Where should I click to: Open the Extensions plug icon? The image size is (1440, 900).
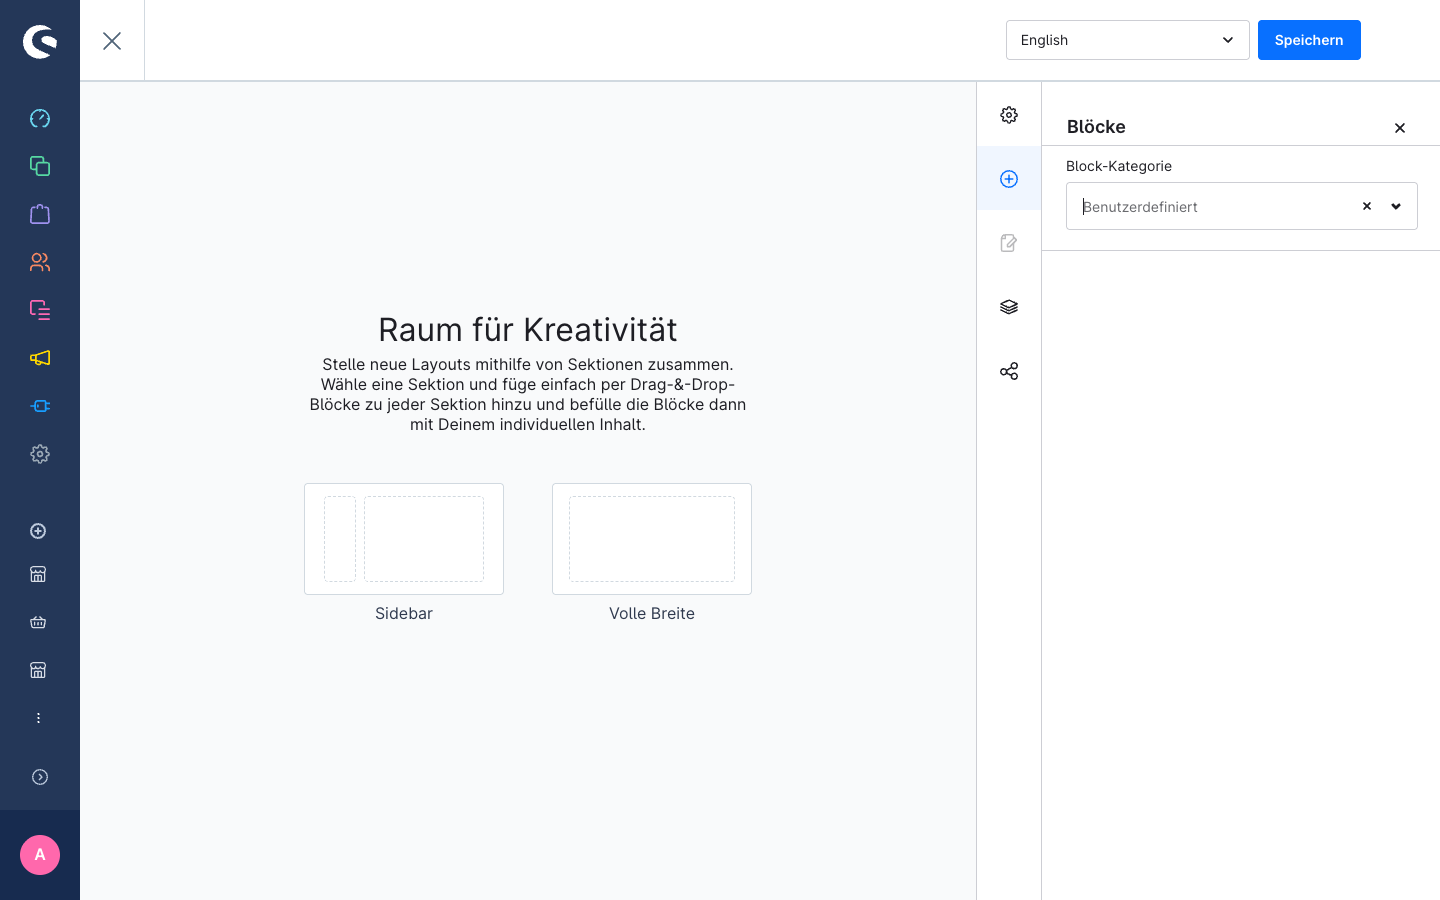40,406
